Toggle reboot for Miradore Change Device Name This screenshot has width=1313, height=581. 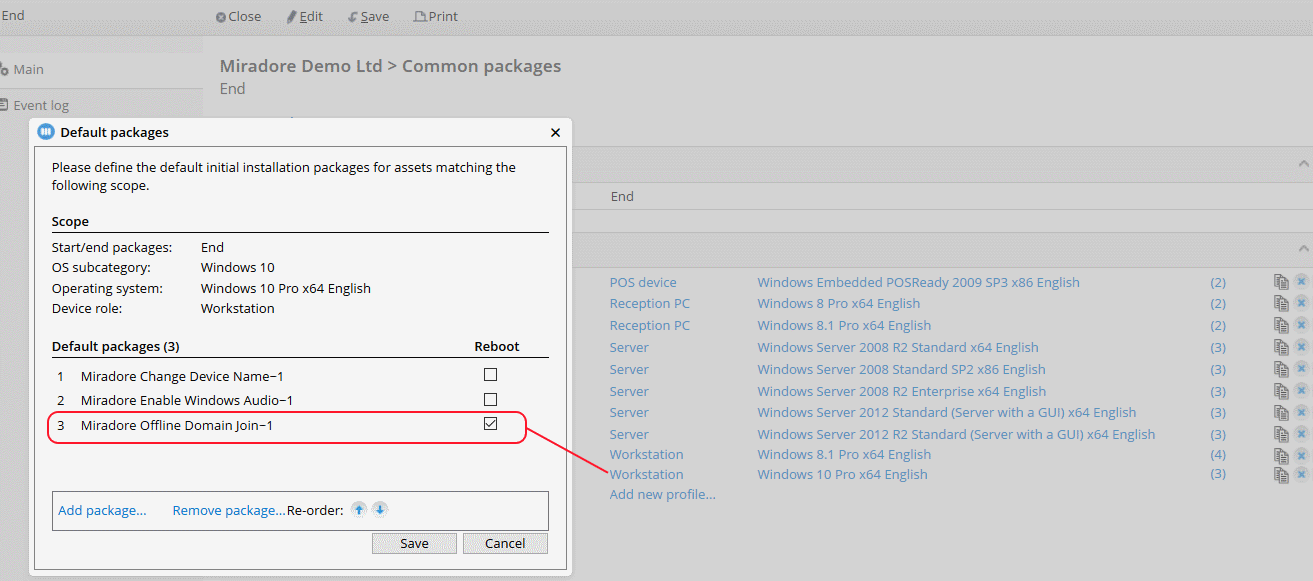490,375
